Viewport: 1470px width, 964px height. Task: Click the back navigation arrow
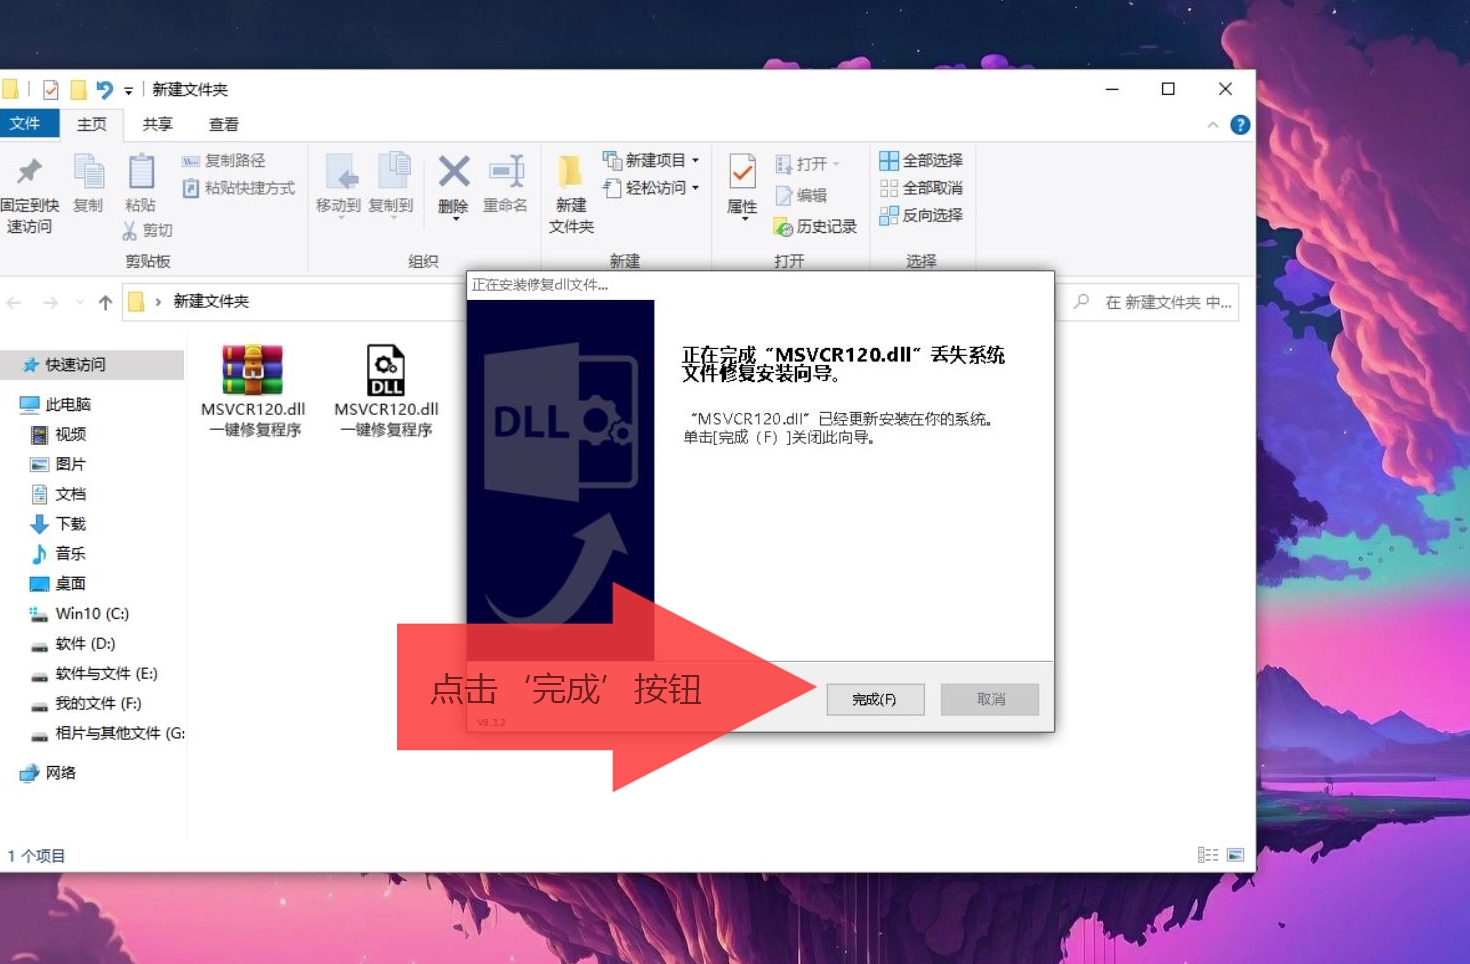(14, 302)
